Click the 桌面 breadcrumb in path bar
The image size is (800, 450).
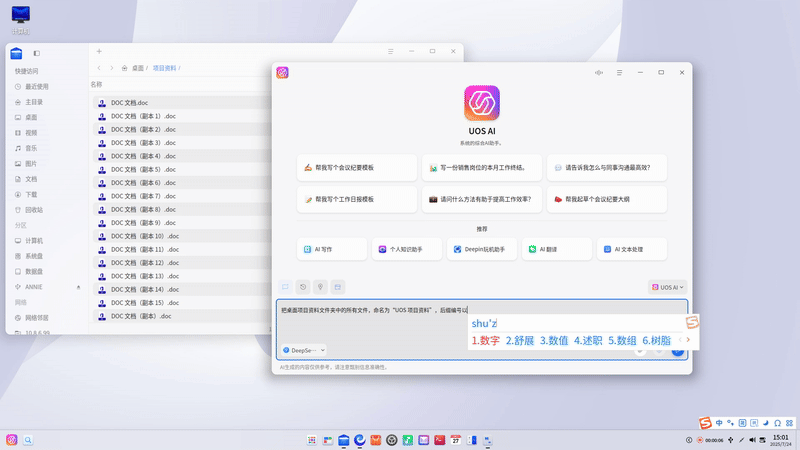[x=137, y=68]
